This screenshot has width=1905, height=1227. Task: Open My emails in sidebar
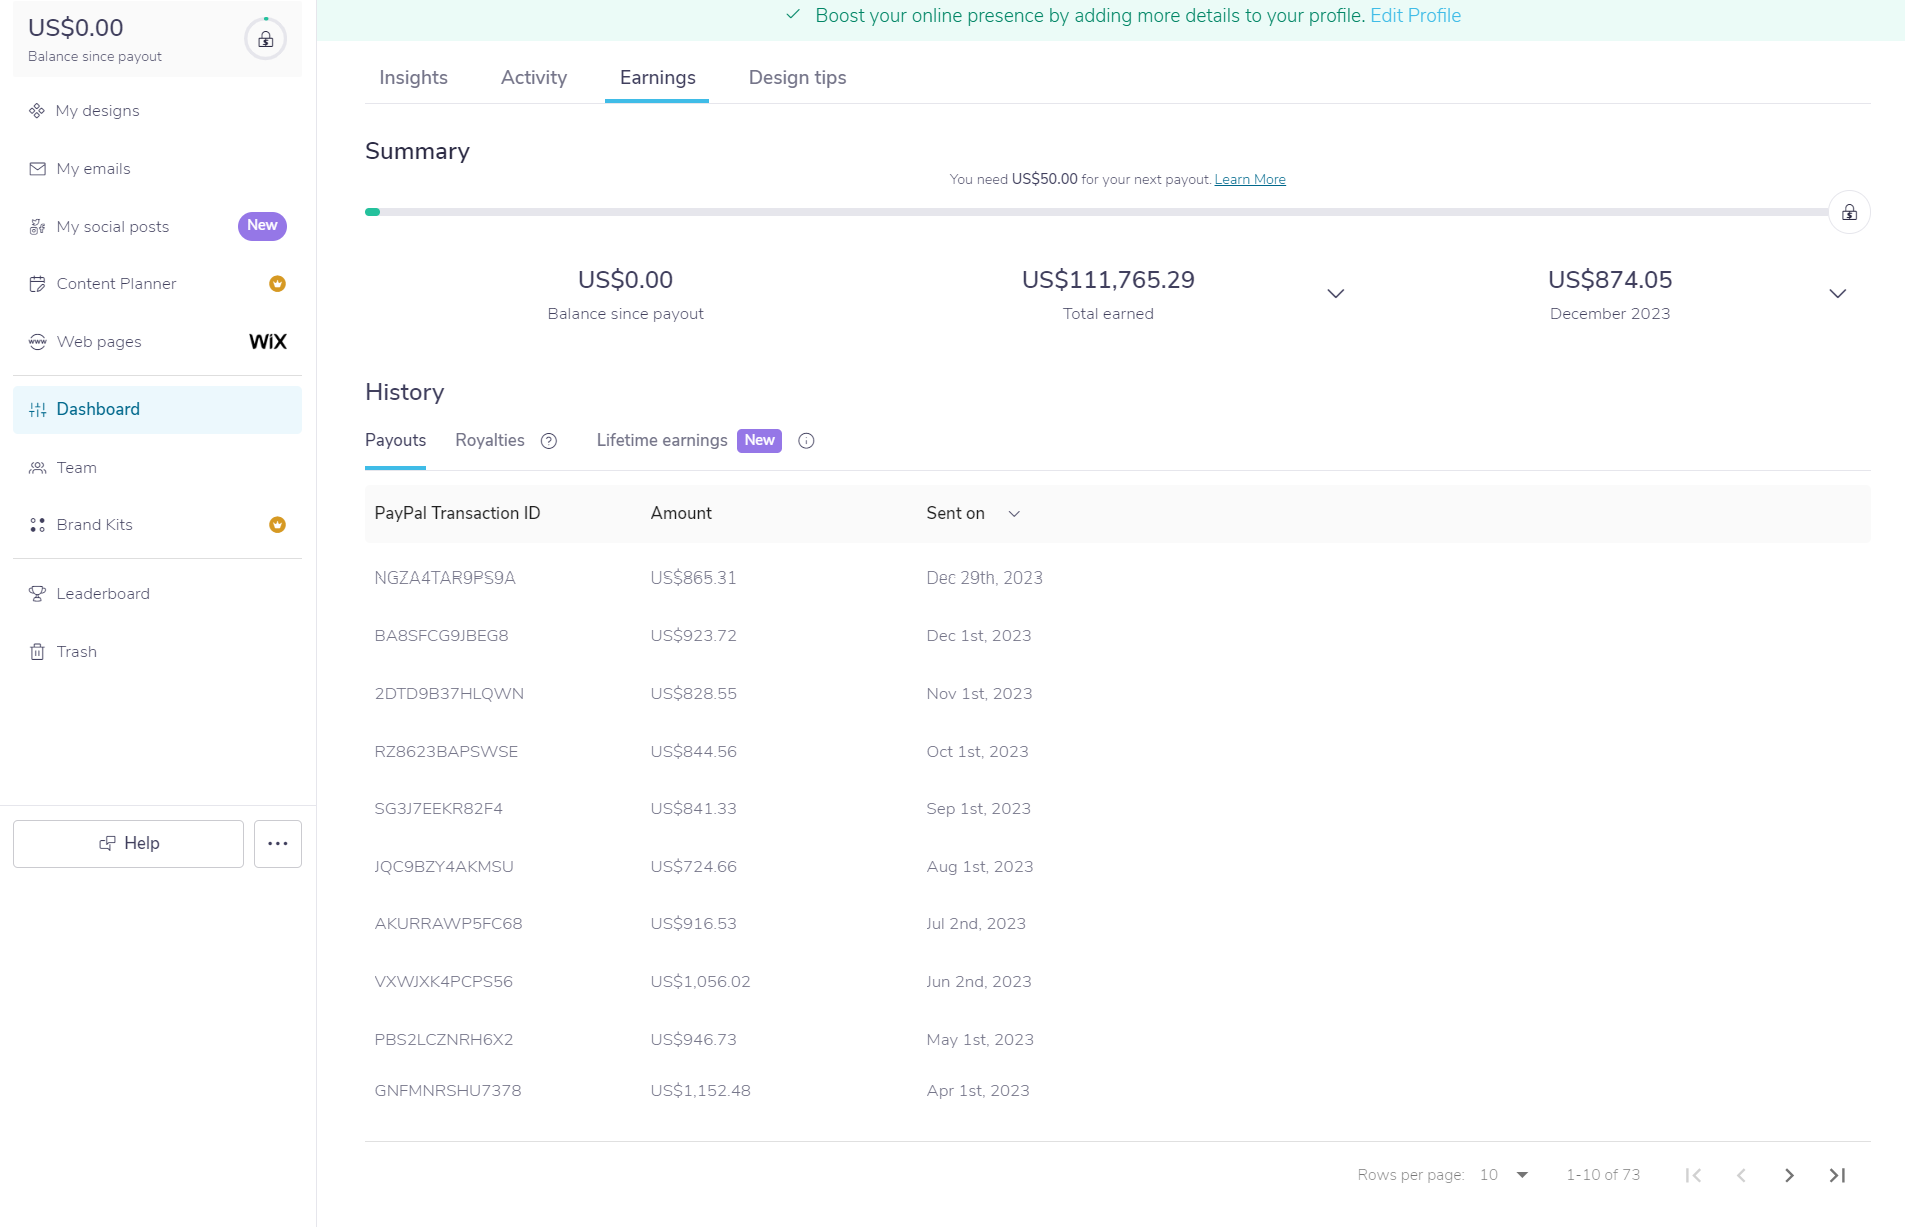point(93,169)
